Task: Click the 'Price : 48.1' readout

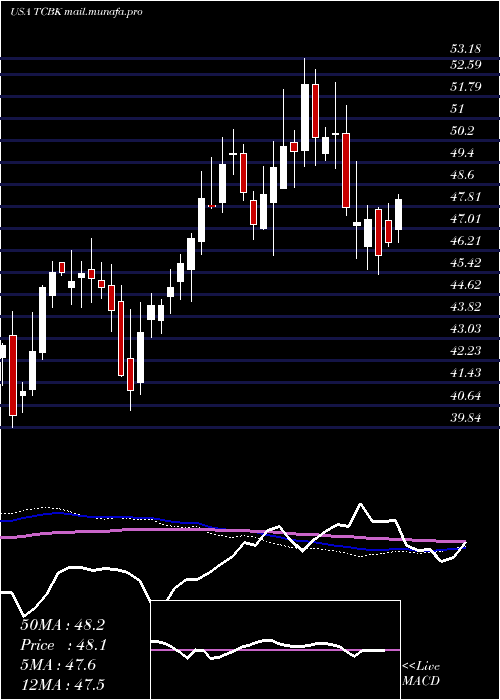Action: point(62,645)
